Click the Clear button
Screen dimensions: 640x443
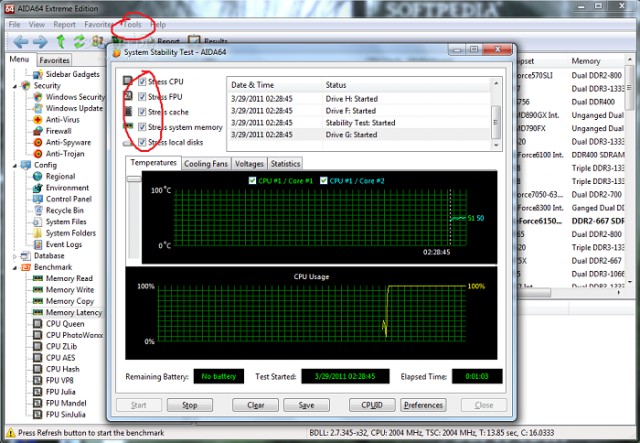tap(256, 405)
